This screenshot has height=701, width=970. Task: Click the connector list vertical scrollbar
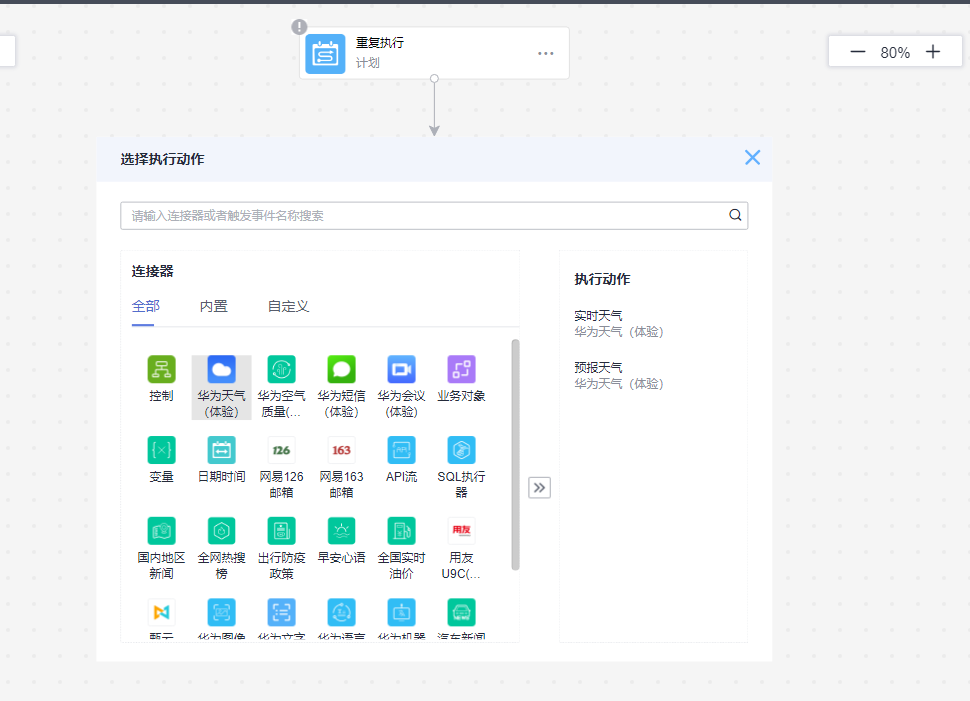click(515, 454)
